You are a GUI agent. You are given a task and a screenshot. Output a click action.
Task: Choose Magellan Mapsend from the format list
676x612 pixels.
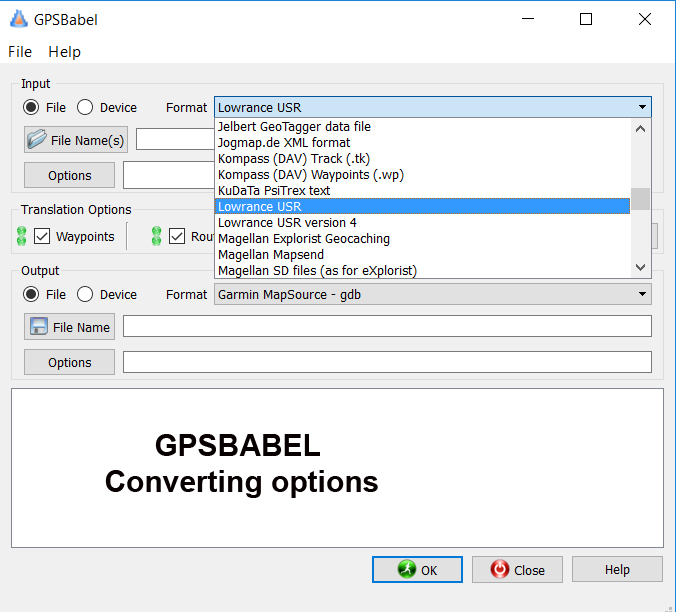(x=271, y=255)
